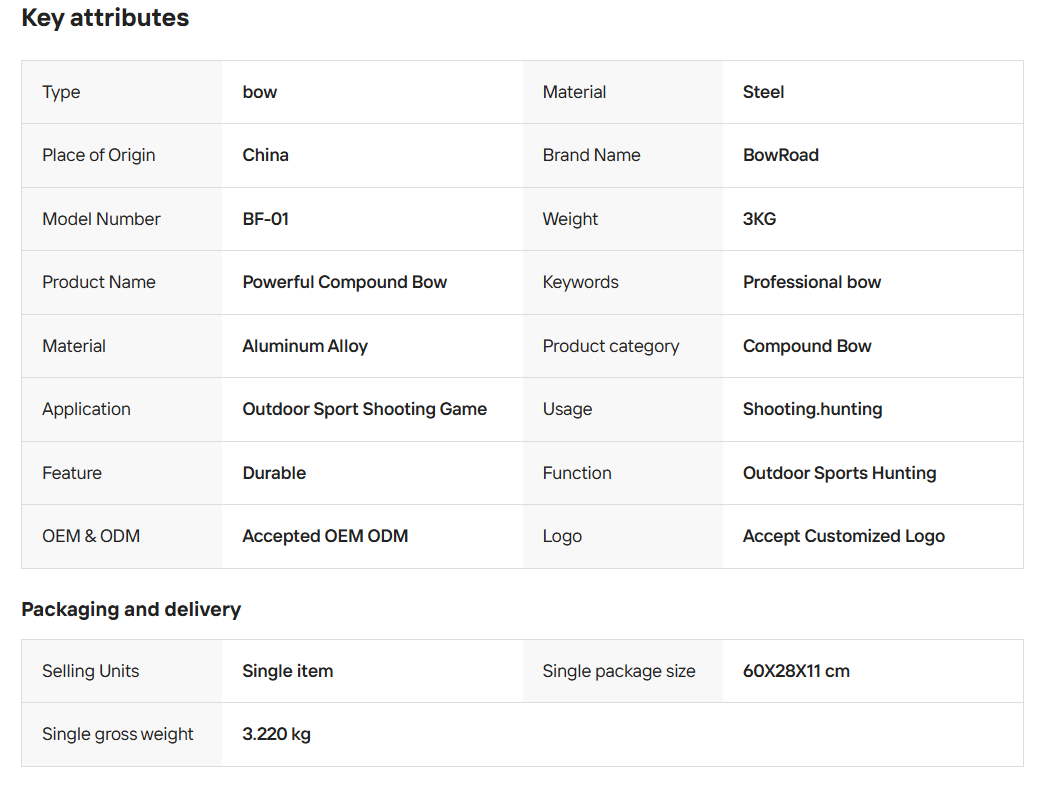Select the 3KG weight value
This screenshot has width=1048, height=790.
tap(759, 219)
